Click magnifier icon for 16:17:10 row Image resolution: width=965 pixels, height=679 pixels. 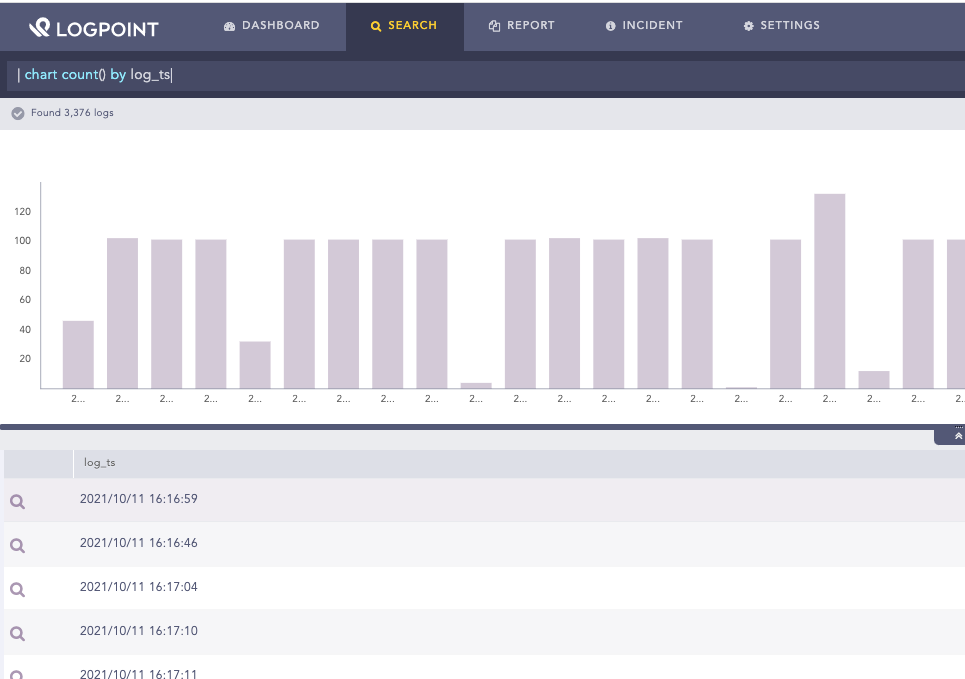17,633
